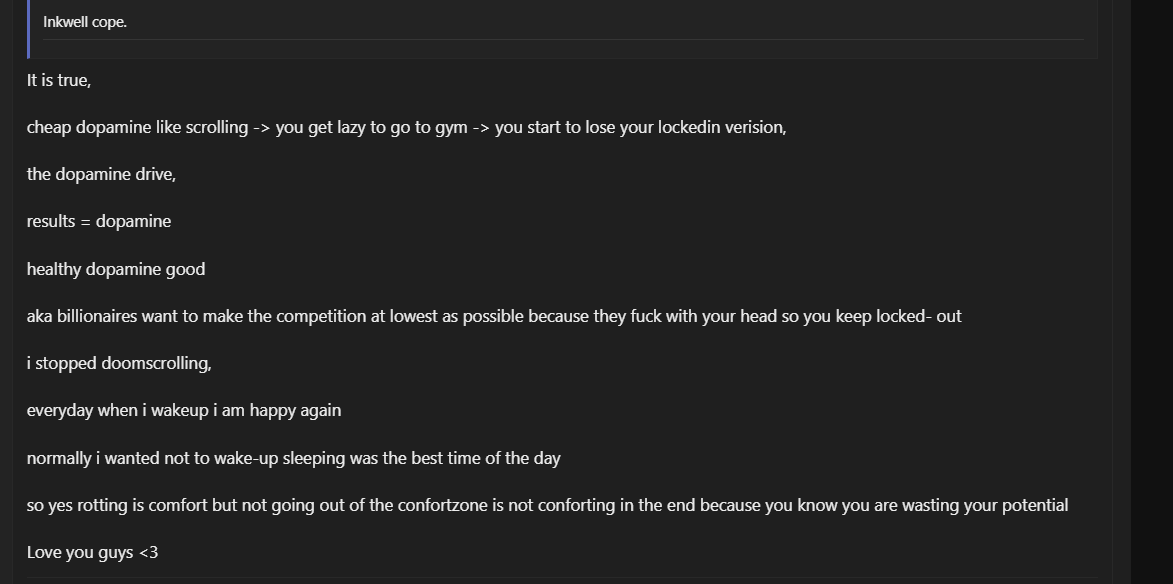Click the arrow right after the word "scrolling"
Viewport: 1173px width, 584px height.
tap(262, 128)
